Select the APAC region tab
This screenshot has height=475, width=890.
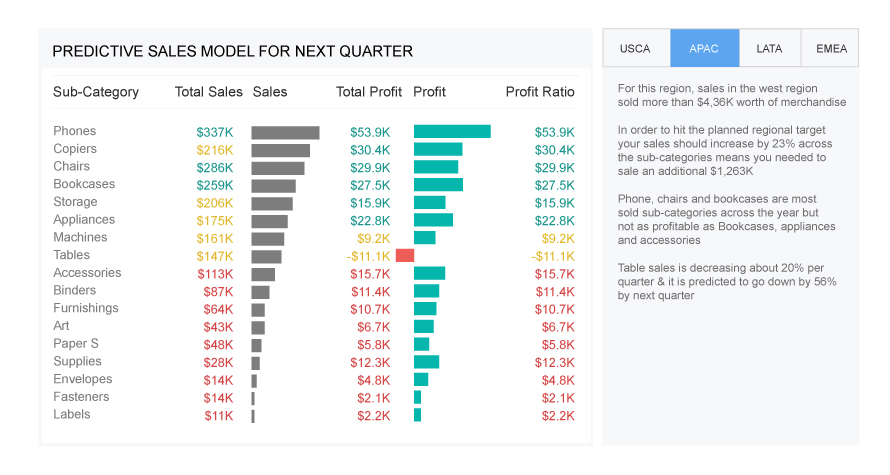[704, 48]
